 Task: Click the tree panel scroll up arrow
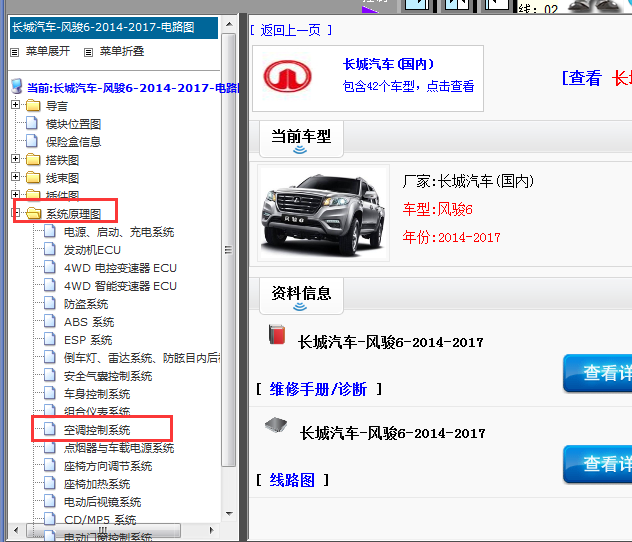tap(229, 24)
